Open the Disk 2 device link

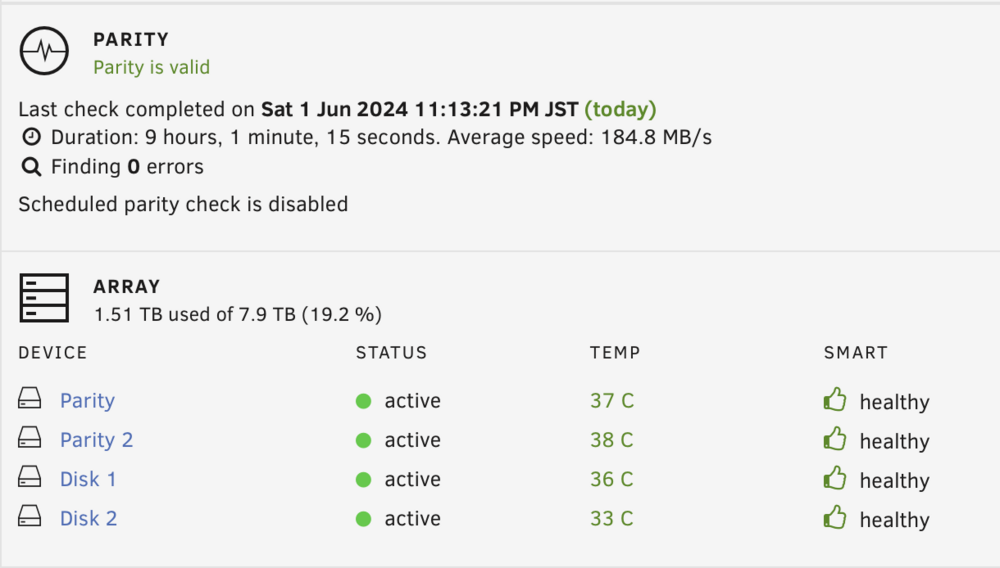coord(89,519)
